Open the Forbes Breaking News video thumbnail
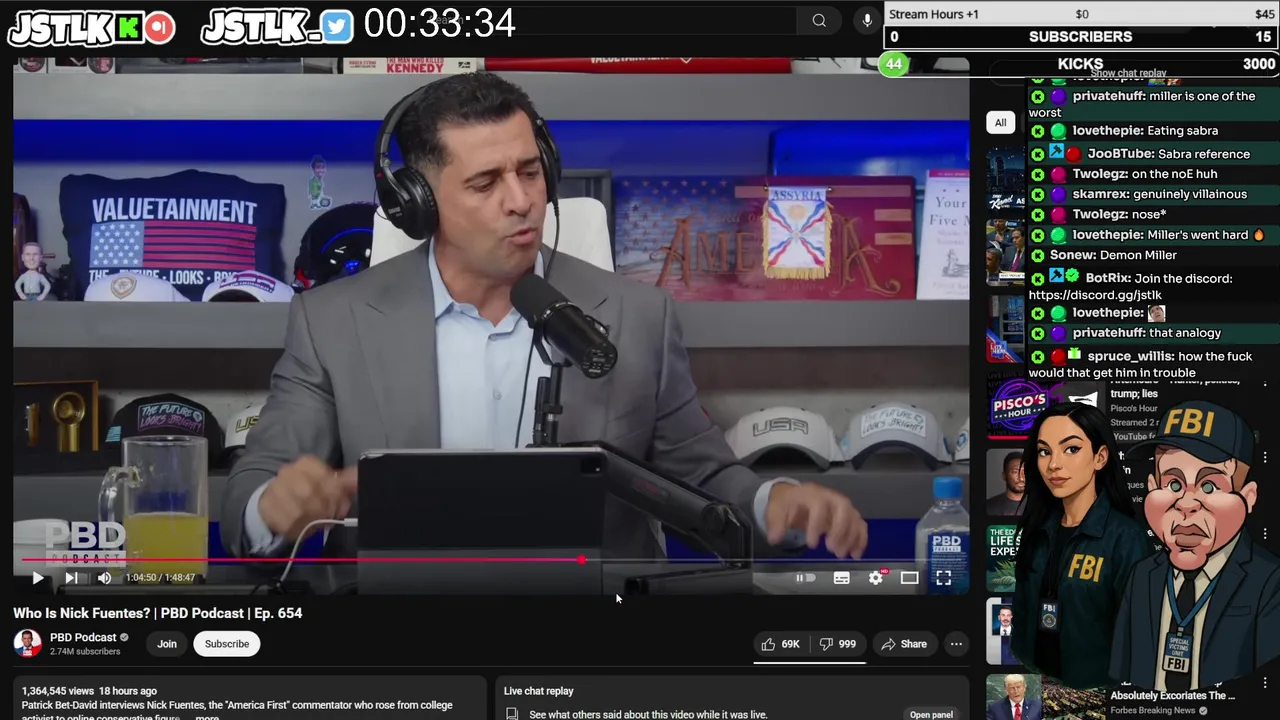This screenshot has height=720, width=1280. 1043,697
